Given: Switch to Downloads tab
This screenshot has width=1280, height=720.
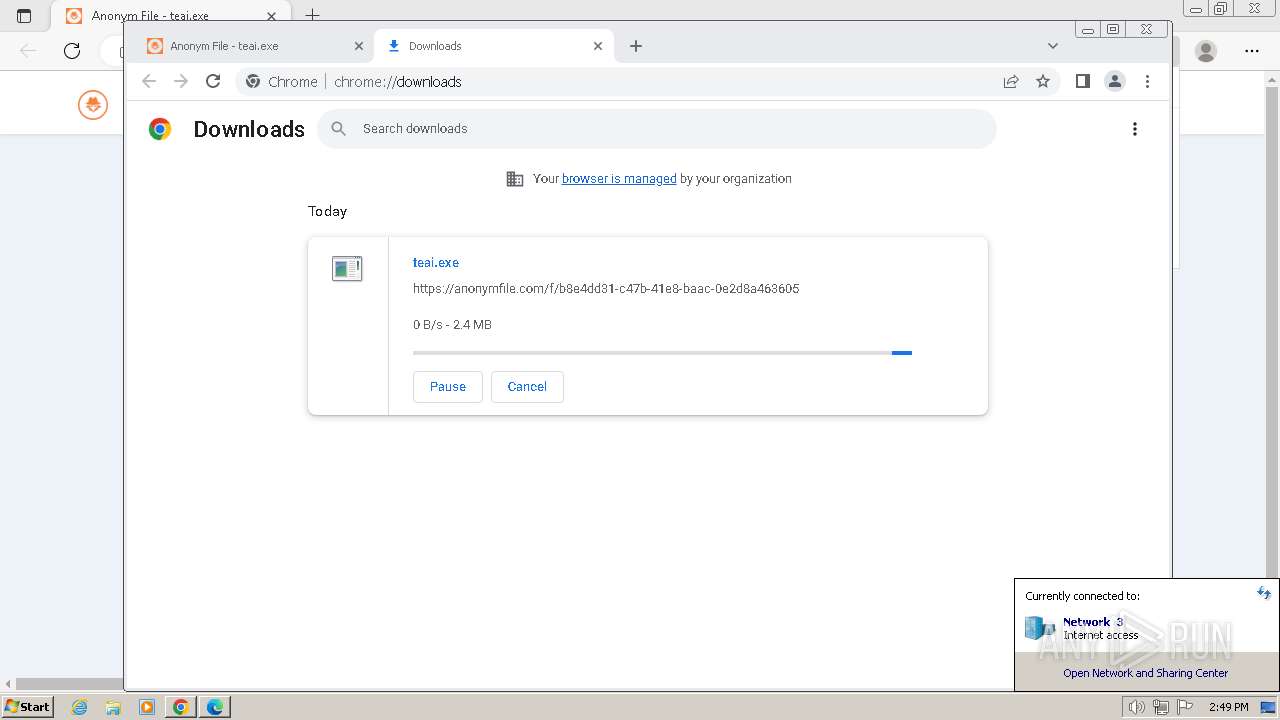Looking at the screenshot, I should click(x=492, y=46).
